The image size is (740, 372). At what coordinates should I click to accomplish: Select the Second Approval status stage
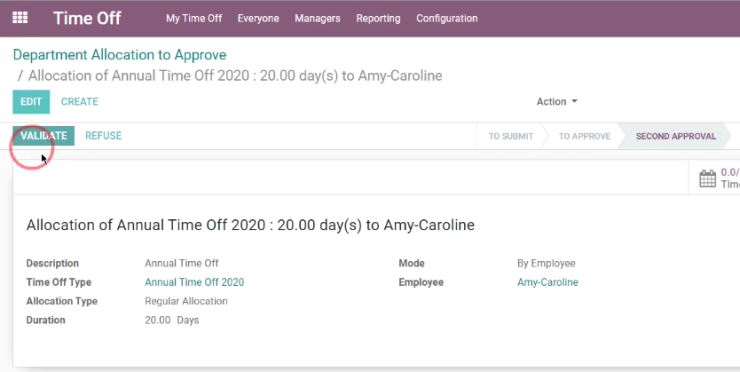coord(675,136)
